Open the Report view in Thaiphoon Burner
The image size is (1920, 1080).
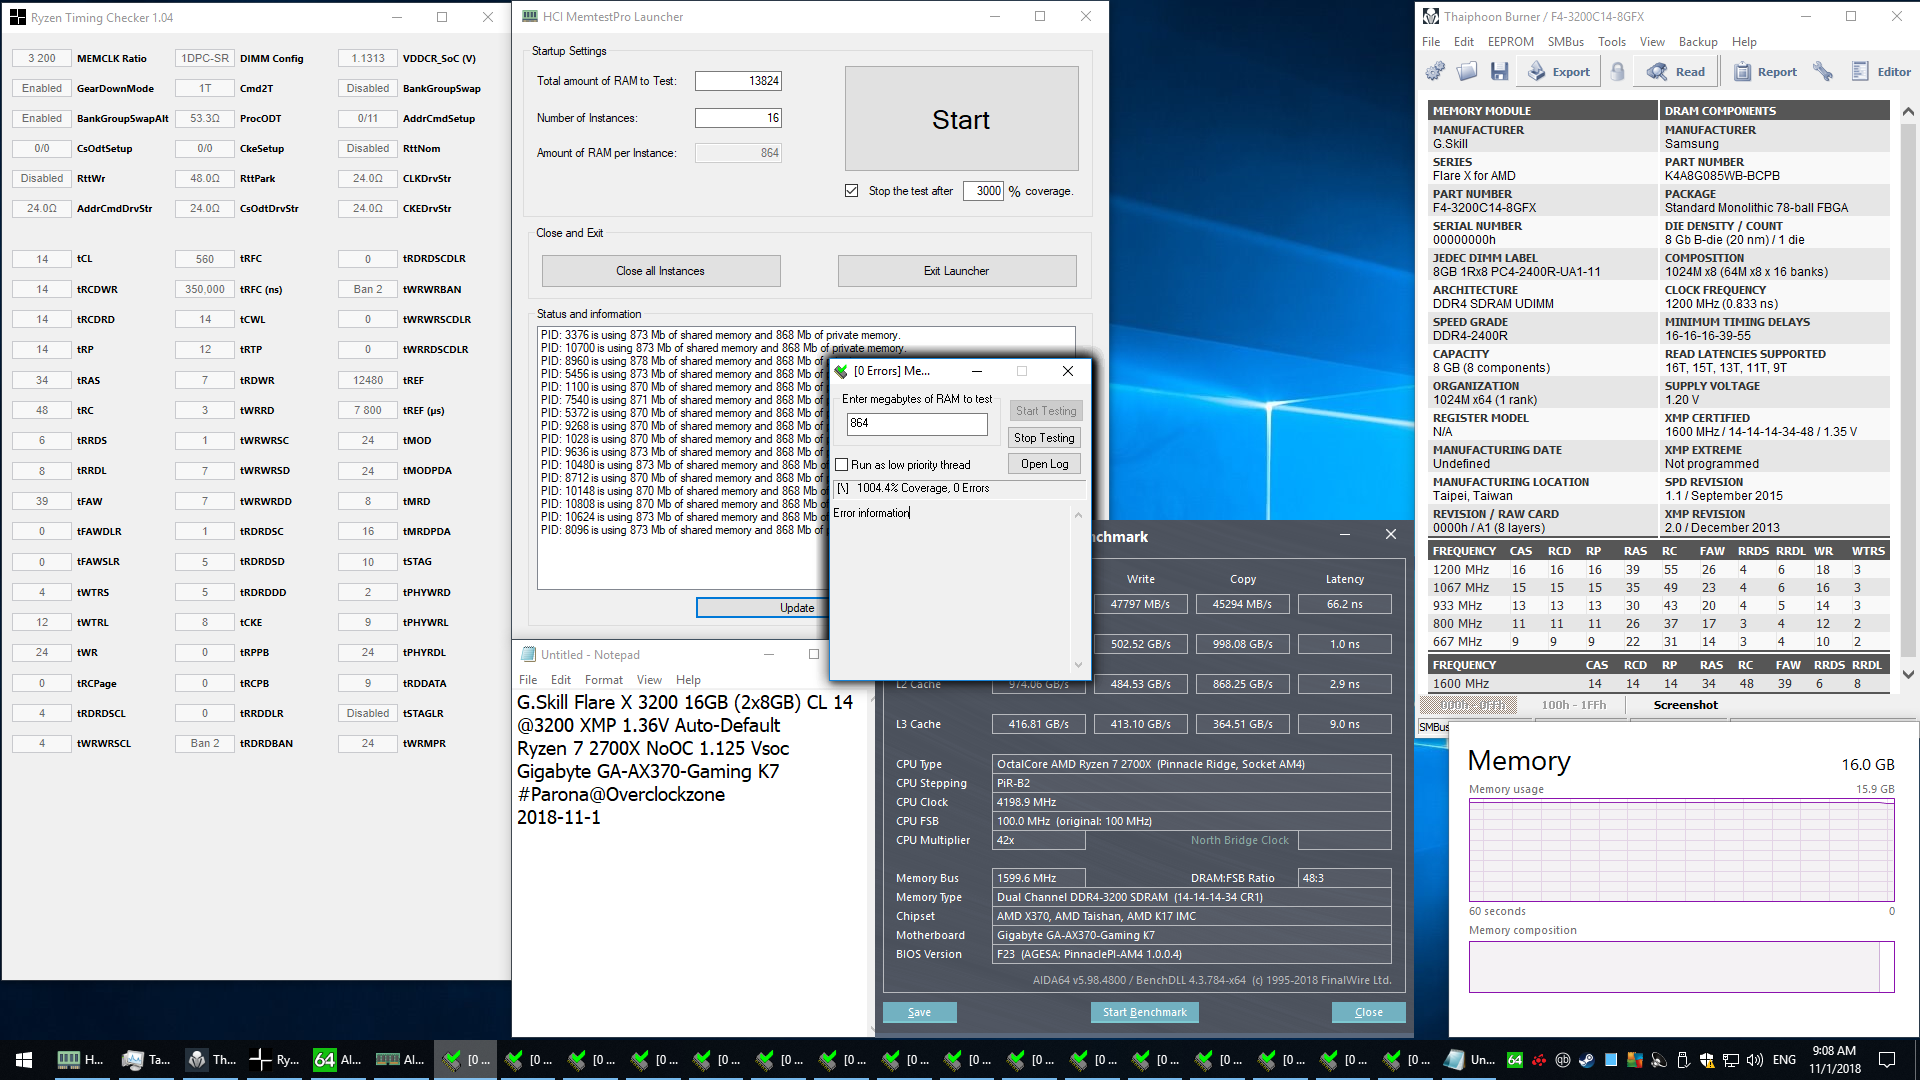1766,71
